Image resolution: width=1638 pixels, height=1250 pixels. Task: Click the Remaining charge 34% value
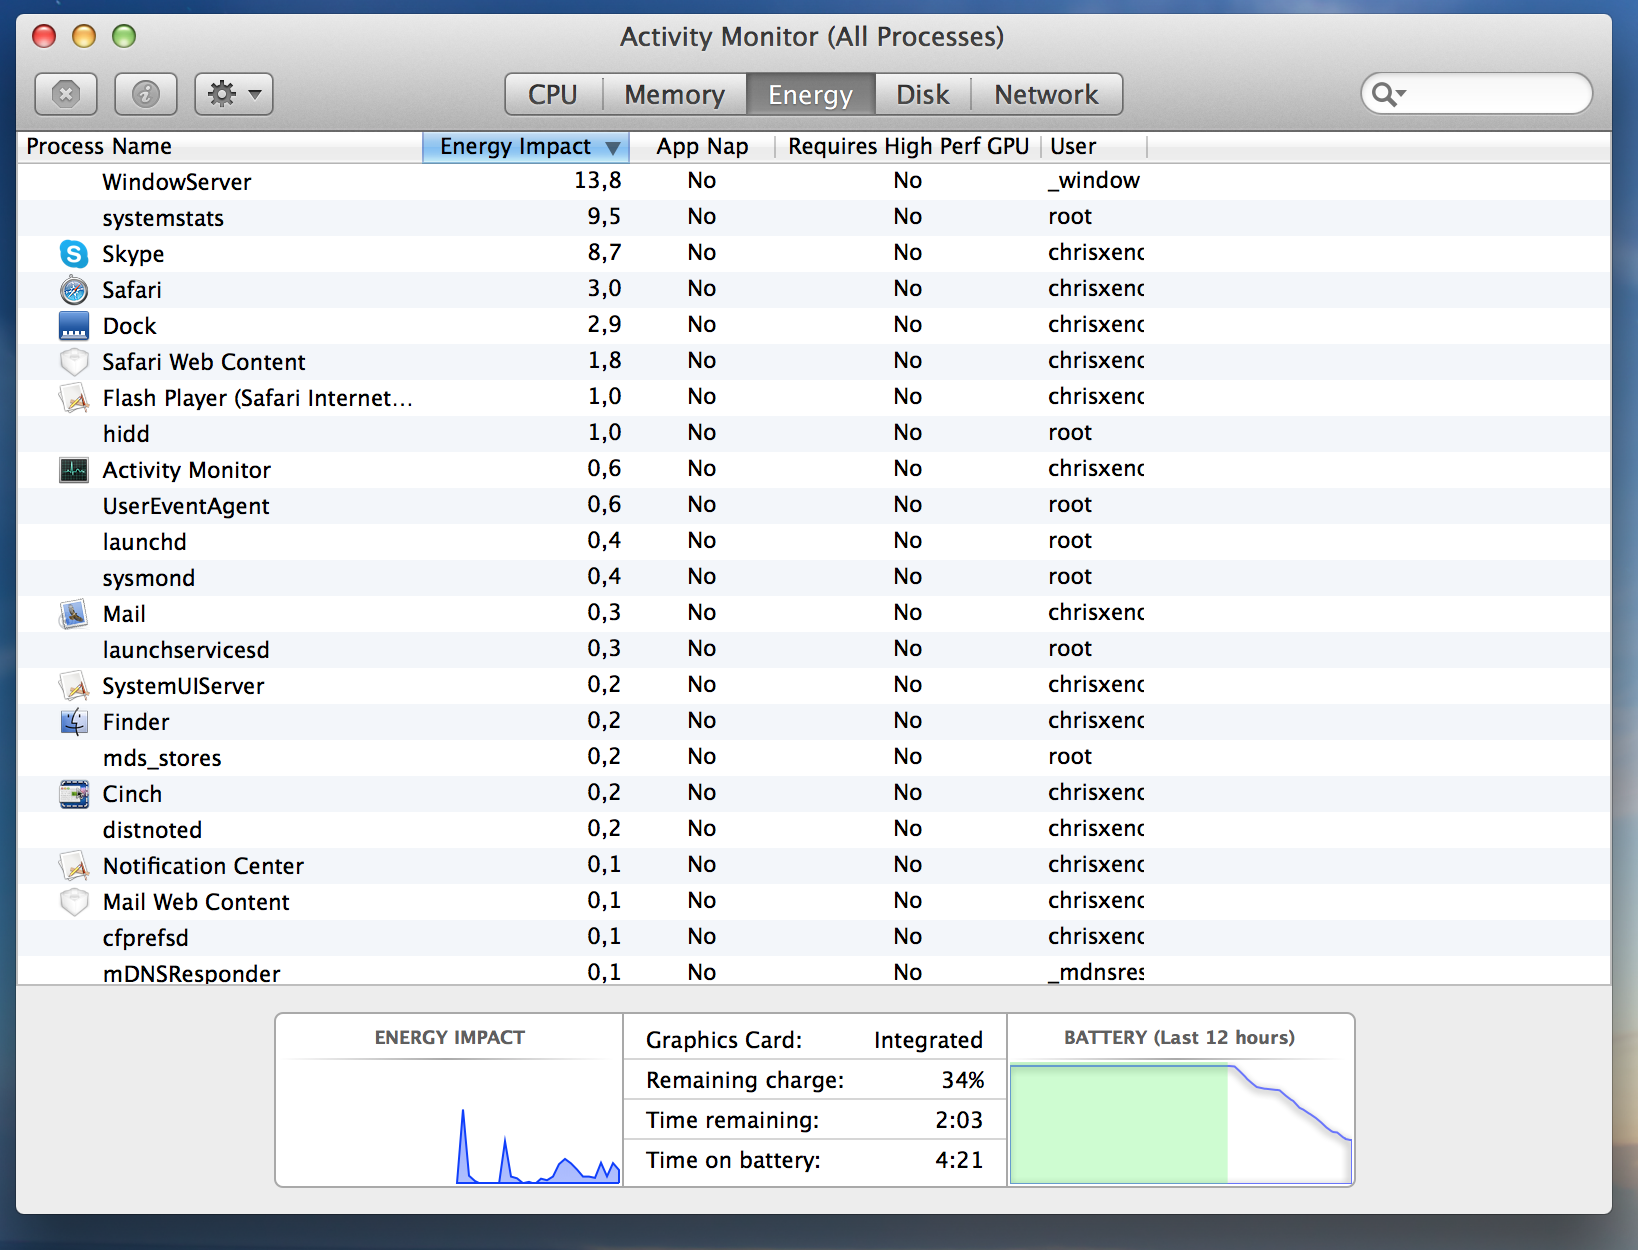click(963, 1080)
